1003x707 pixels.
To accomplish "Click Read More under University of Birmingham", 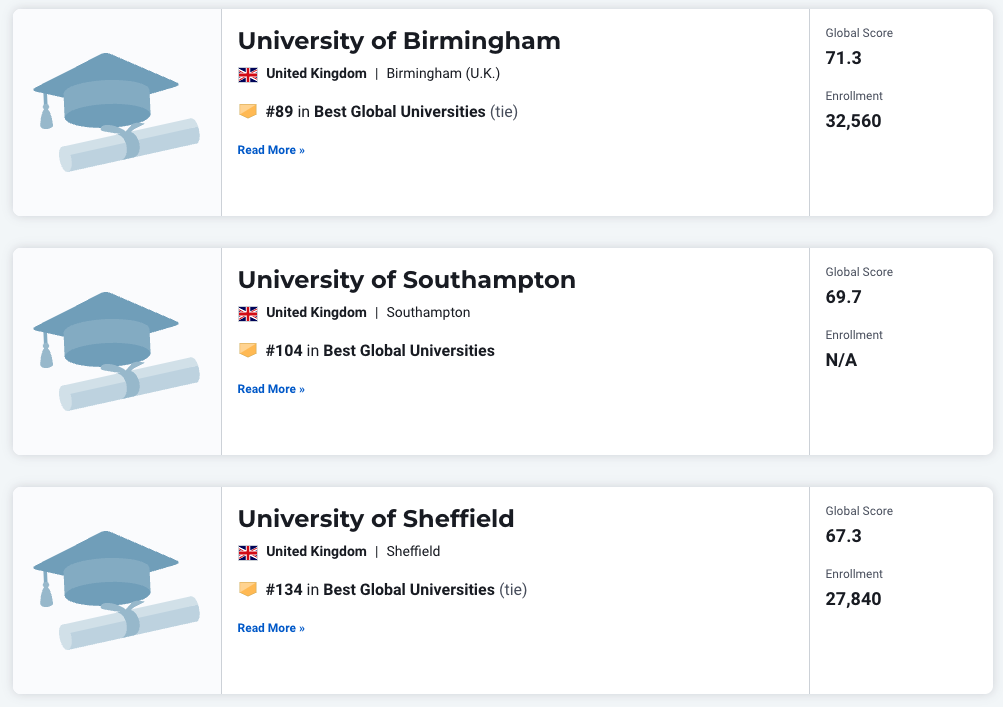I will pyautogui.click(x=271, y=150).
